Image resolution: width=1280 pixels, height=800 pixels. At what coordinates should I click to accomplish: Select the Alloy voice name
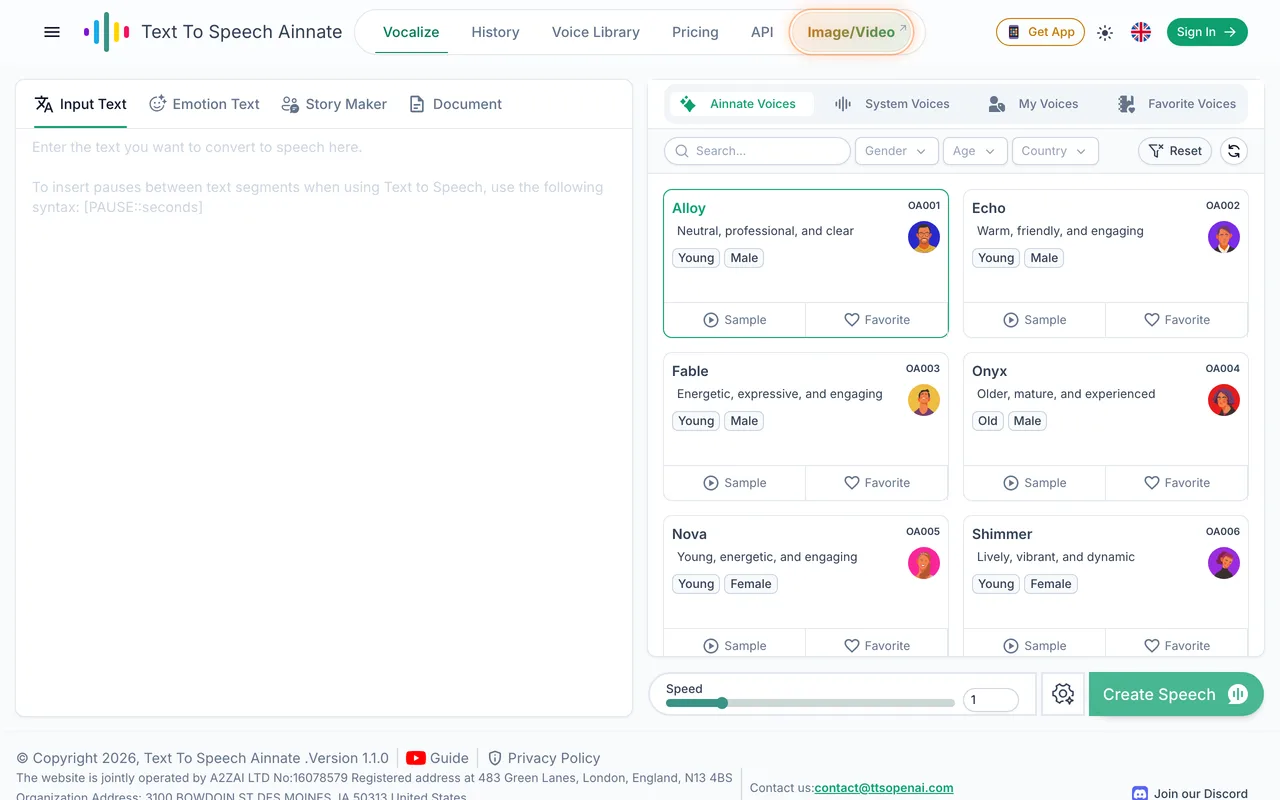689,208
